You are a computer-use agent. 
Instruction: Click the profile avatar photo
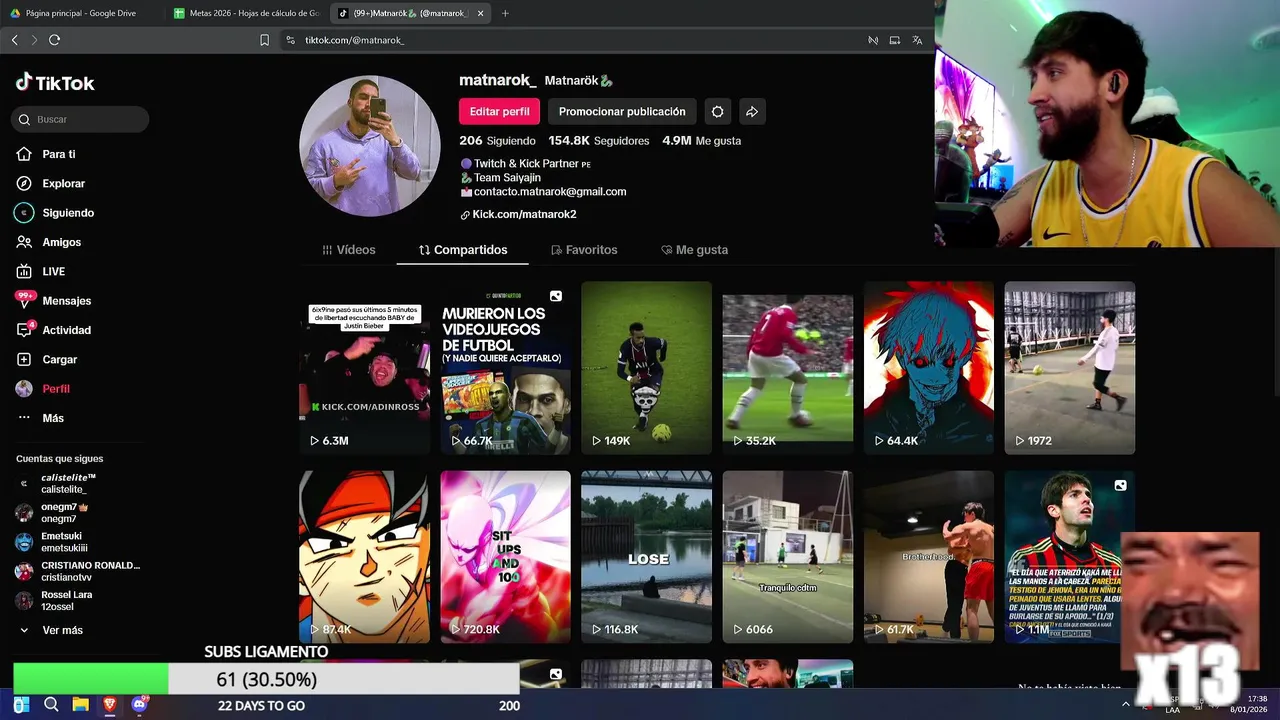tap(370, 146)
